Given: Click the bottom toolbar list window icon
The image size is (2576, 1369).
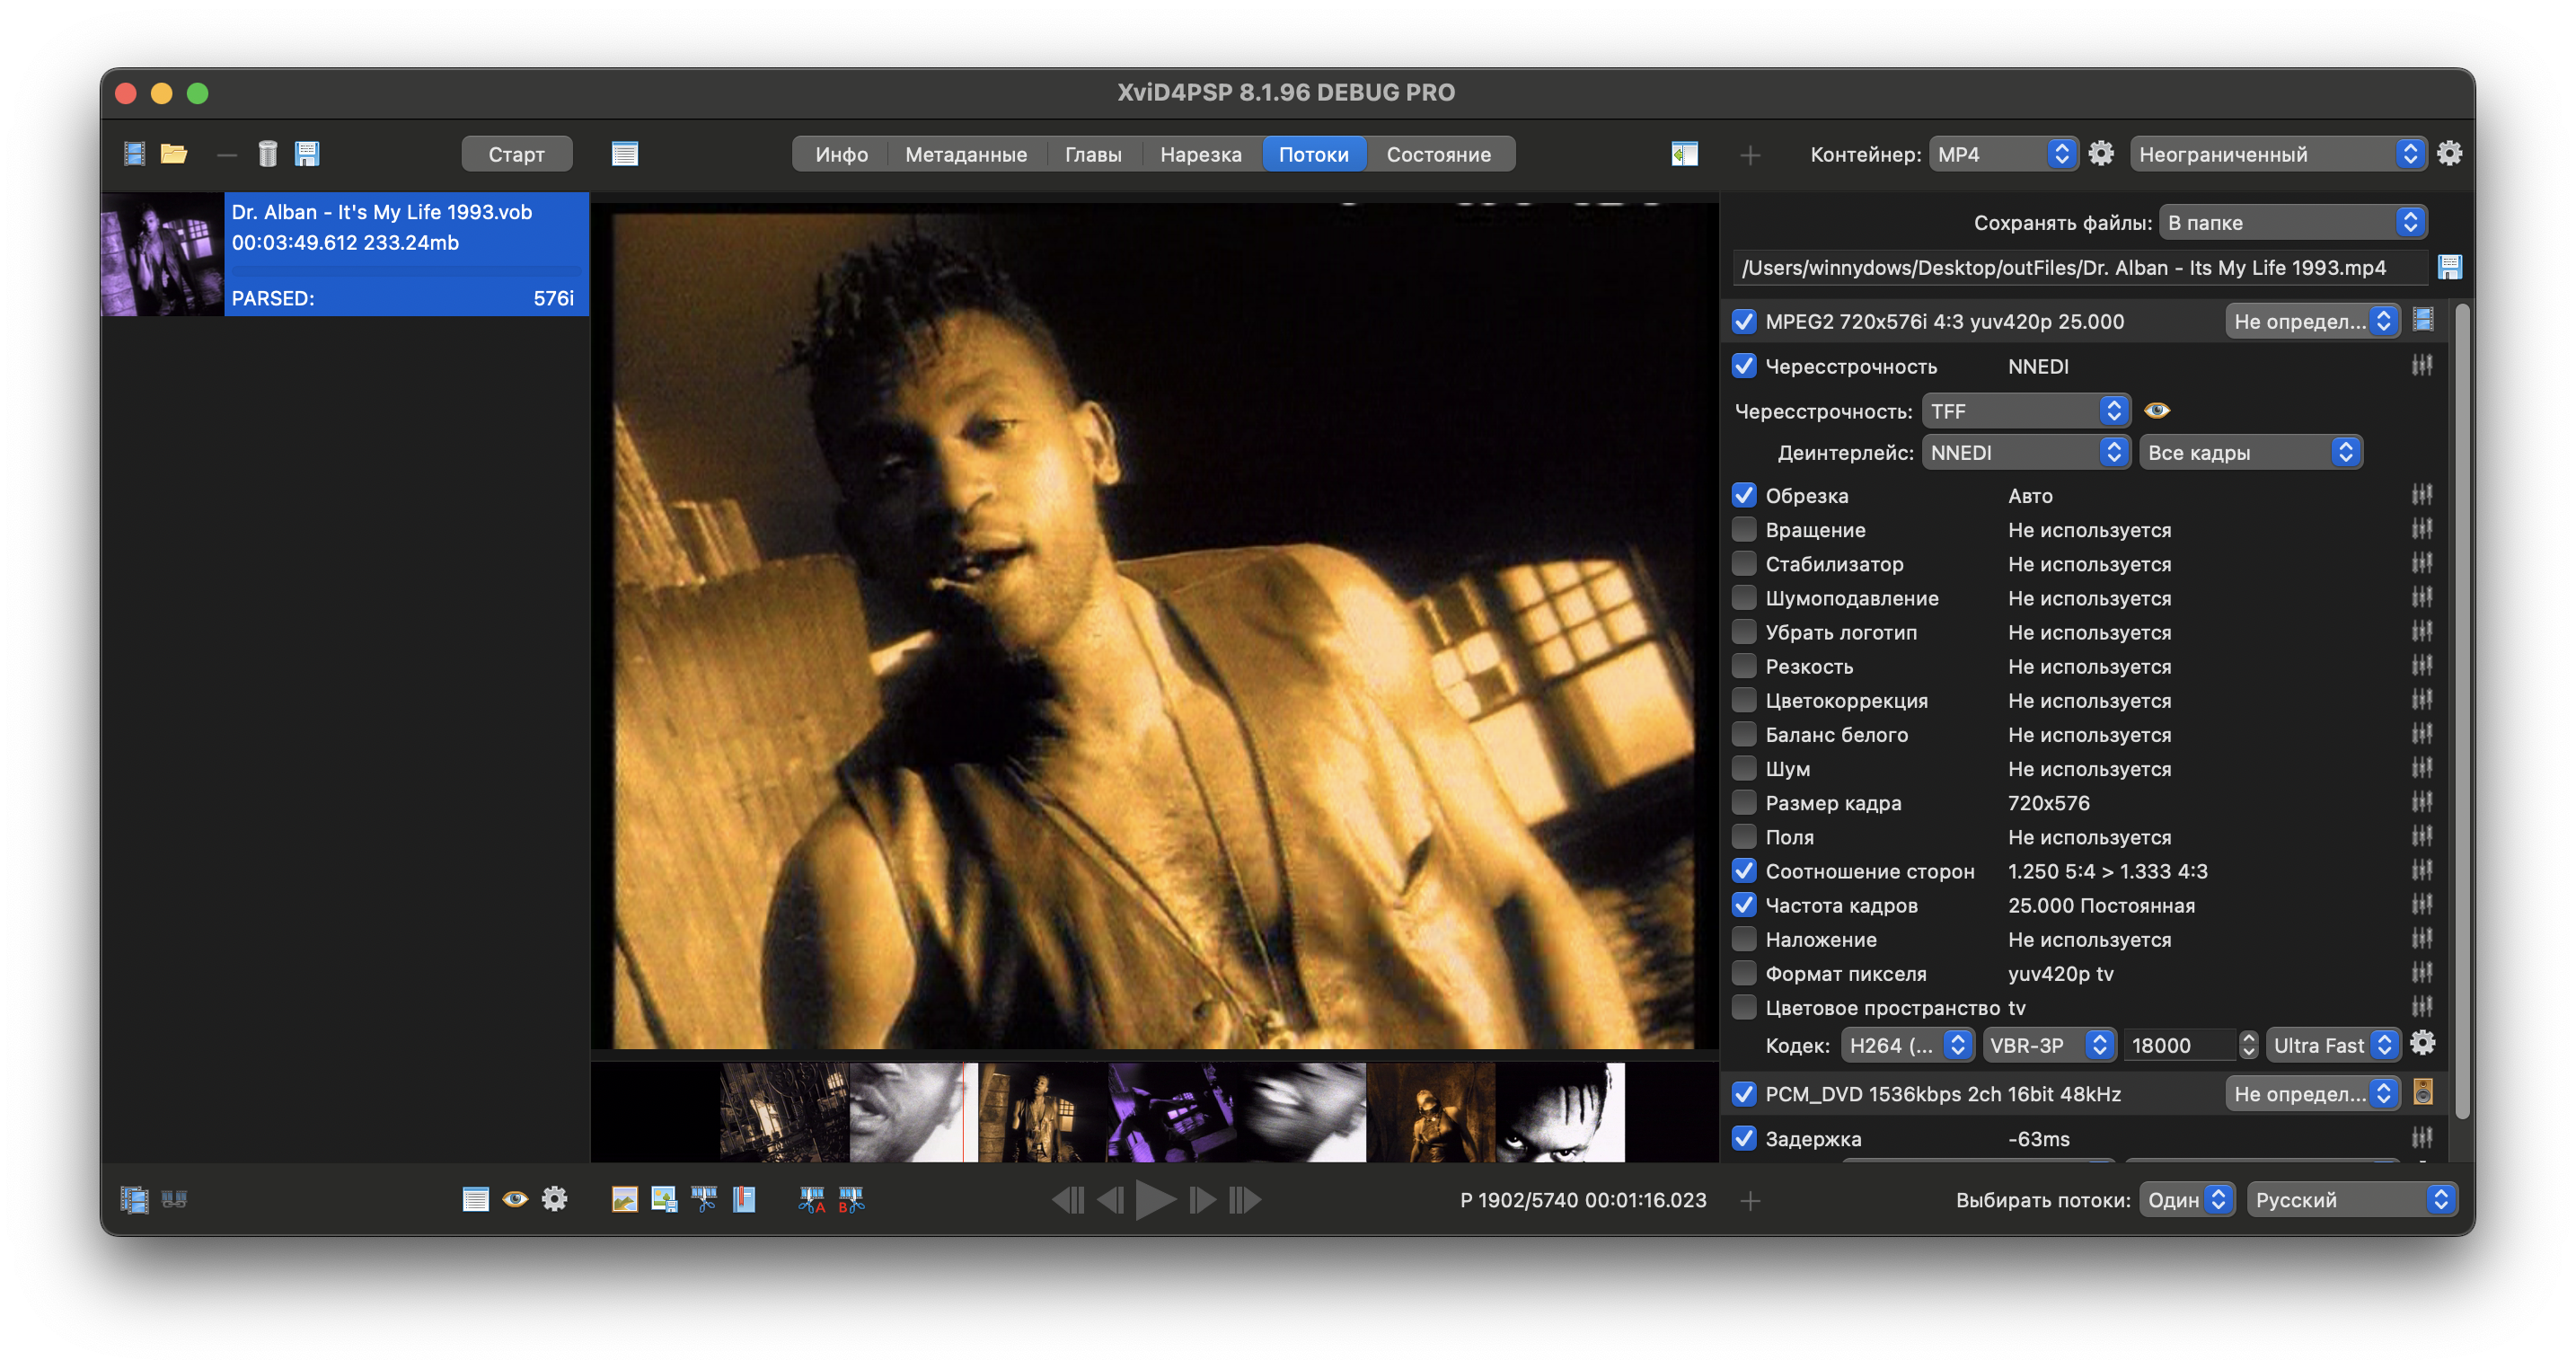Looking at the screenshot, I should point(476,1199).
